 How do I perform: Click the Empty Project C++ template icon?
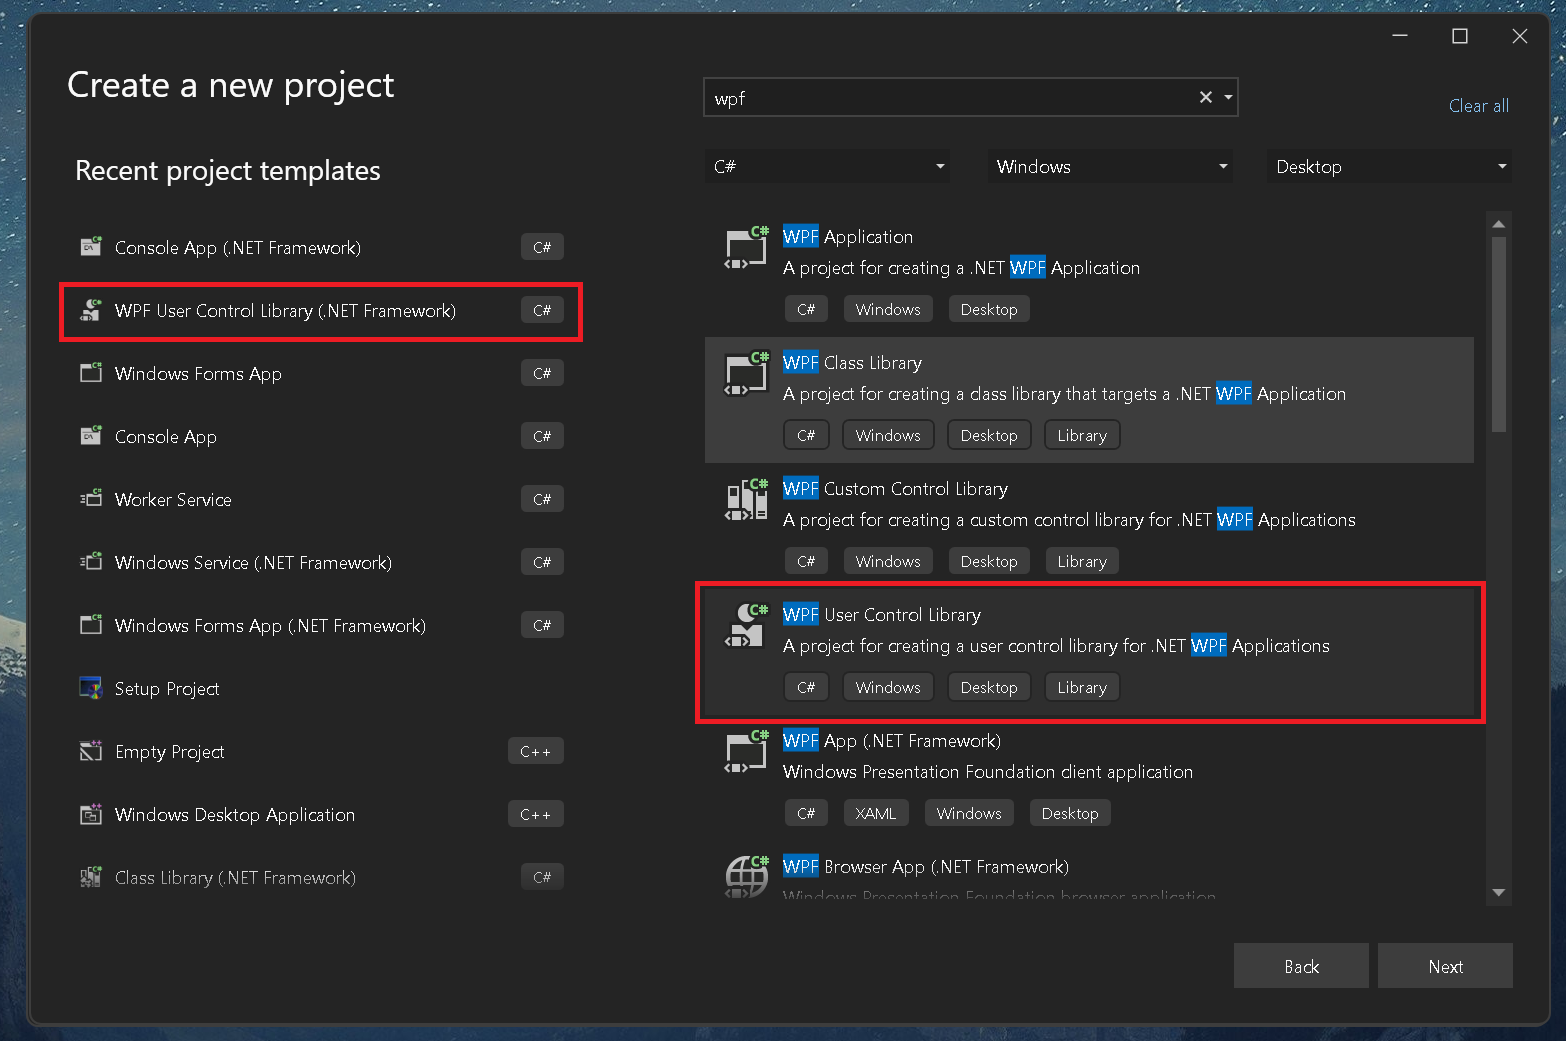coord(91,751)
